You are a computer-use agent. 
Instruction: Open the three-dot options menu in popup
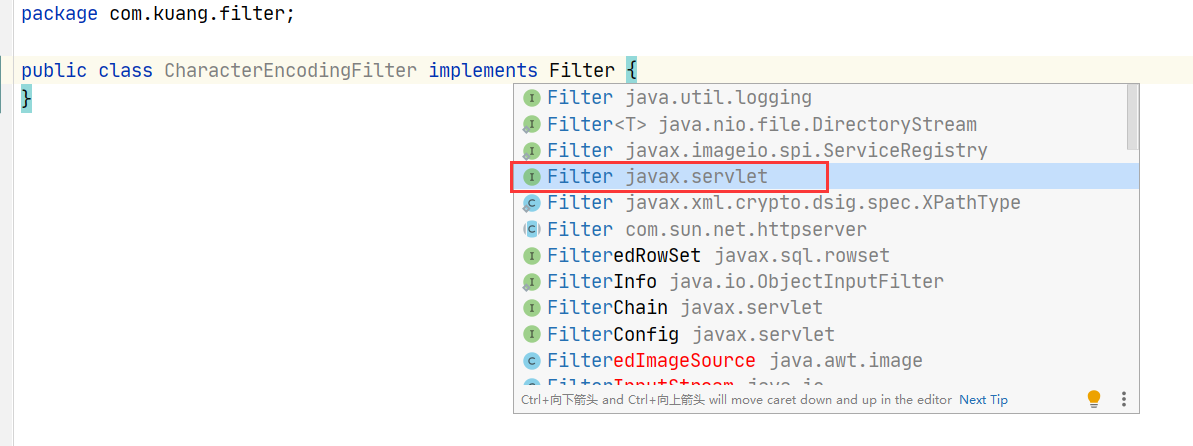click(x=1123, y=400)
